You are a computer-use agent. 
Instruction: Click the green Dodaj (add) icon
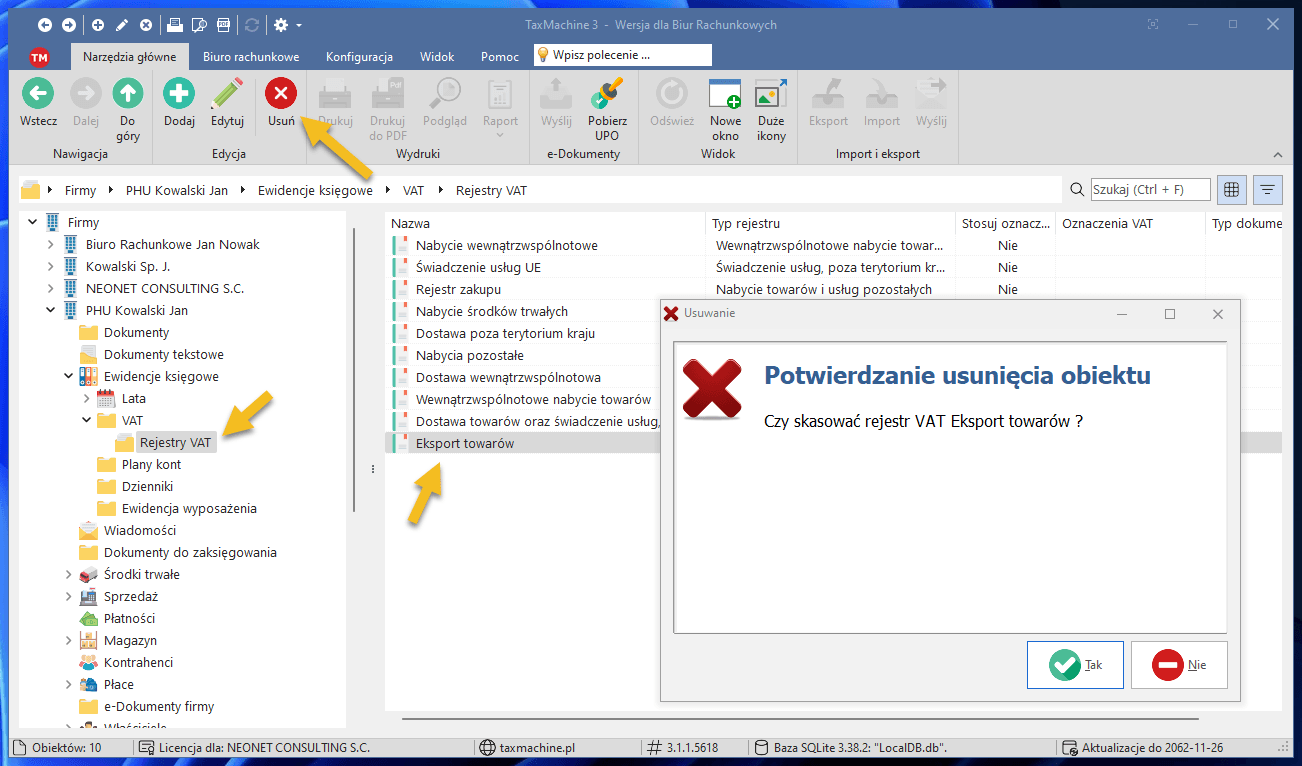[x=179, y=95]
